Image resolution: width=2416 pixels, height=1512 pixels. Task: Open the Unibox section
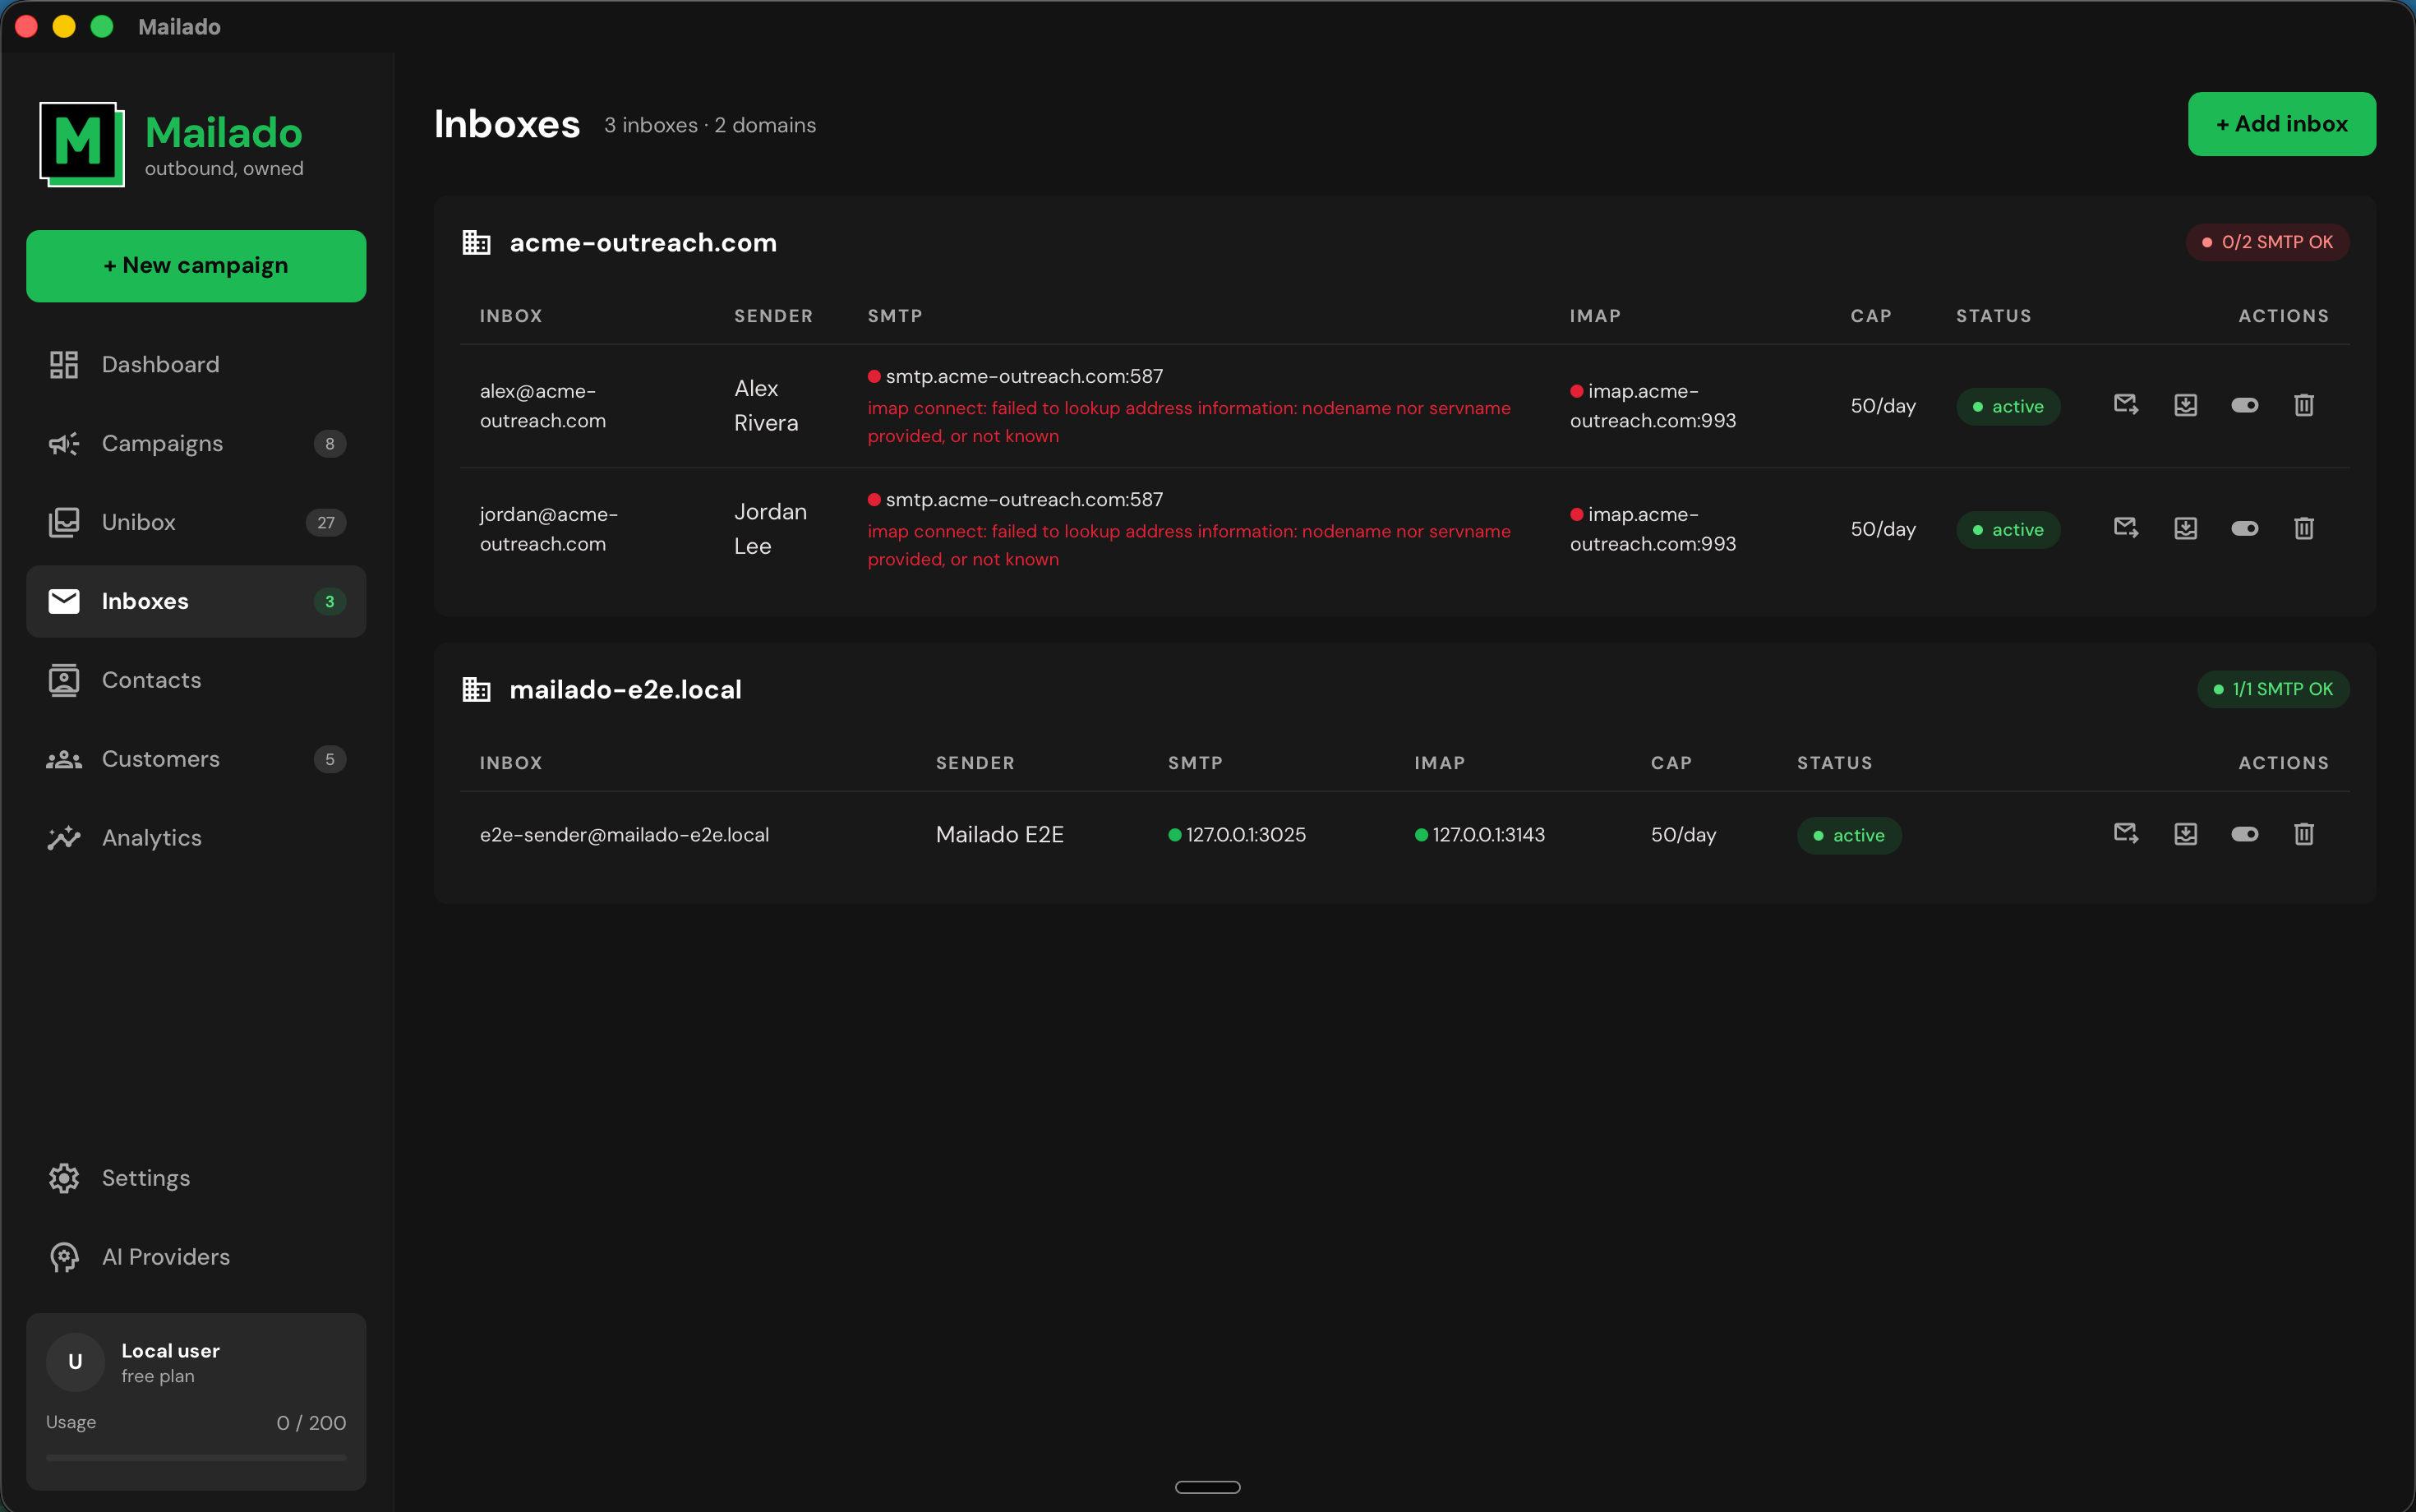pyautogui.click(x=196, y=522)
